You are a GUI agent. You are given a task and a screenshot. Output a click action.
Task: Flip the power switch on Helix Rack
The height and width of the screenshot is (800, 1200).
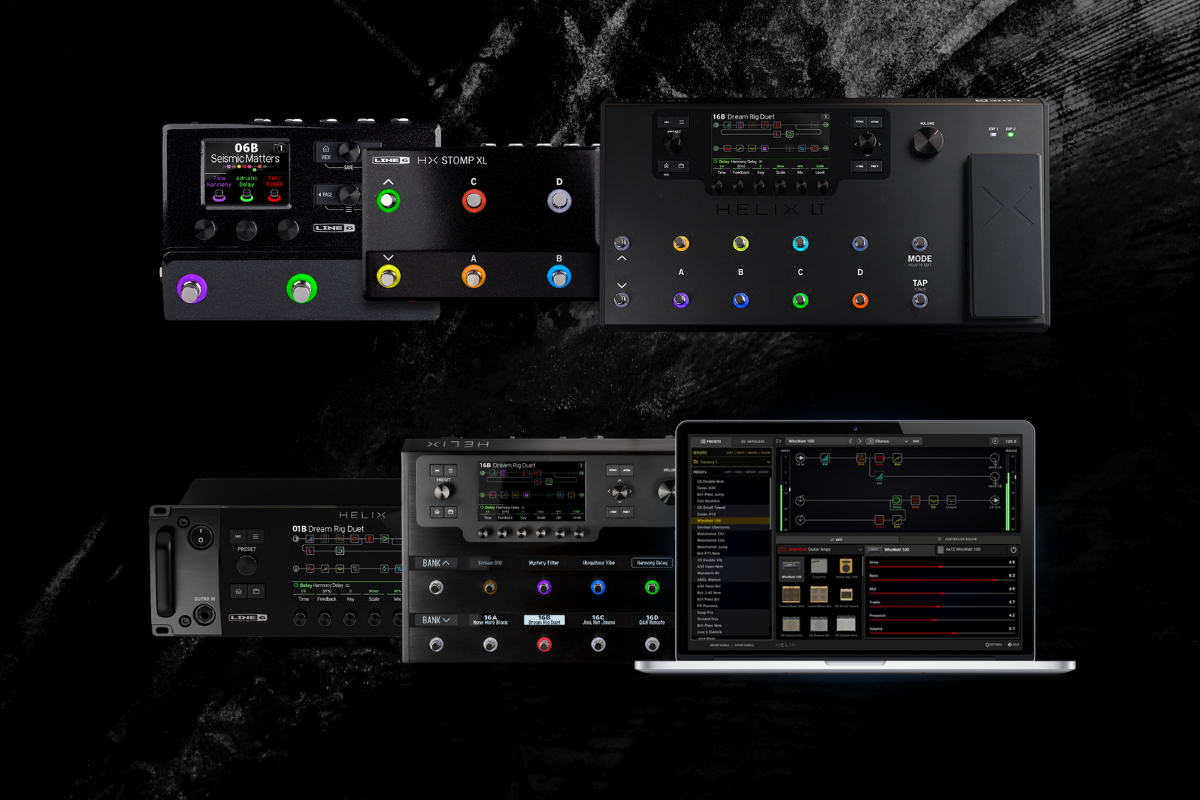click(201, 537)
